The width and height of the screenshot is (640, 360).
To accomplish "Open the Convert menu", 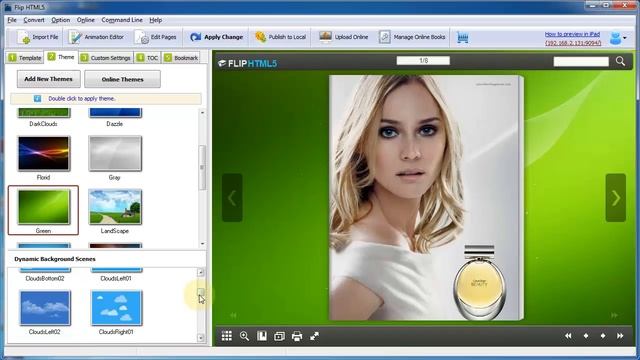I will click(x=34, y=20).
